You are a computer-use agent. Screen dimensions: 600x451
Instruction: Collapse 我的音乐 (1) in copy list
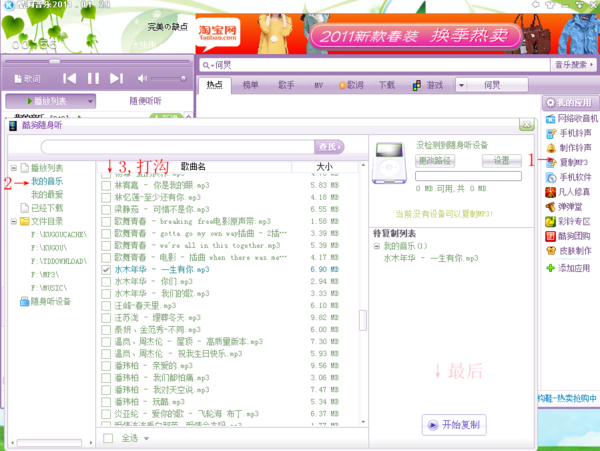click(377, 246)
